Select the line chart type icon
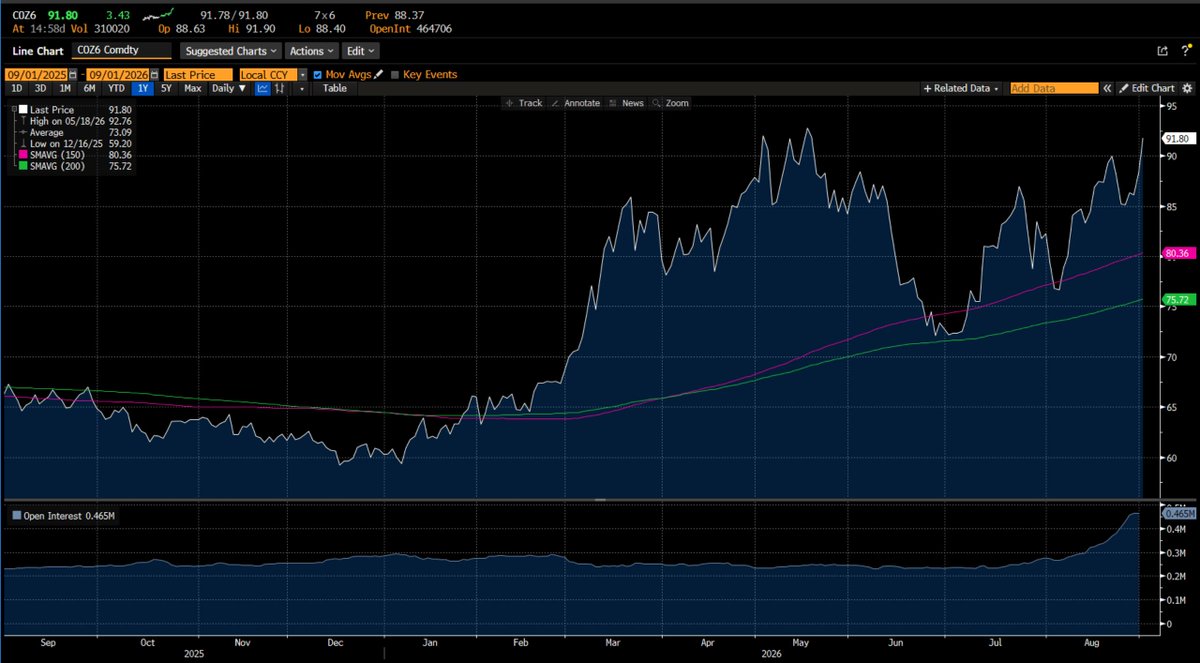Screen dimensions: 1200x663 click(262, 88)
